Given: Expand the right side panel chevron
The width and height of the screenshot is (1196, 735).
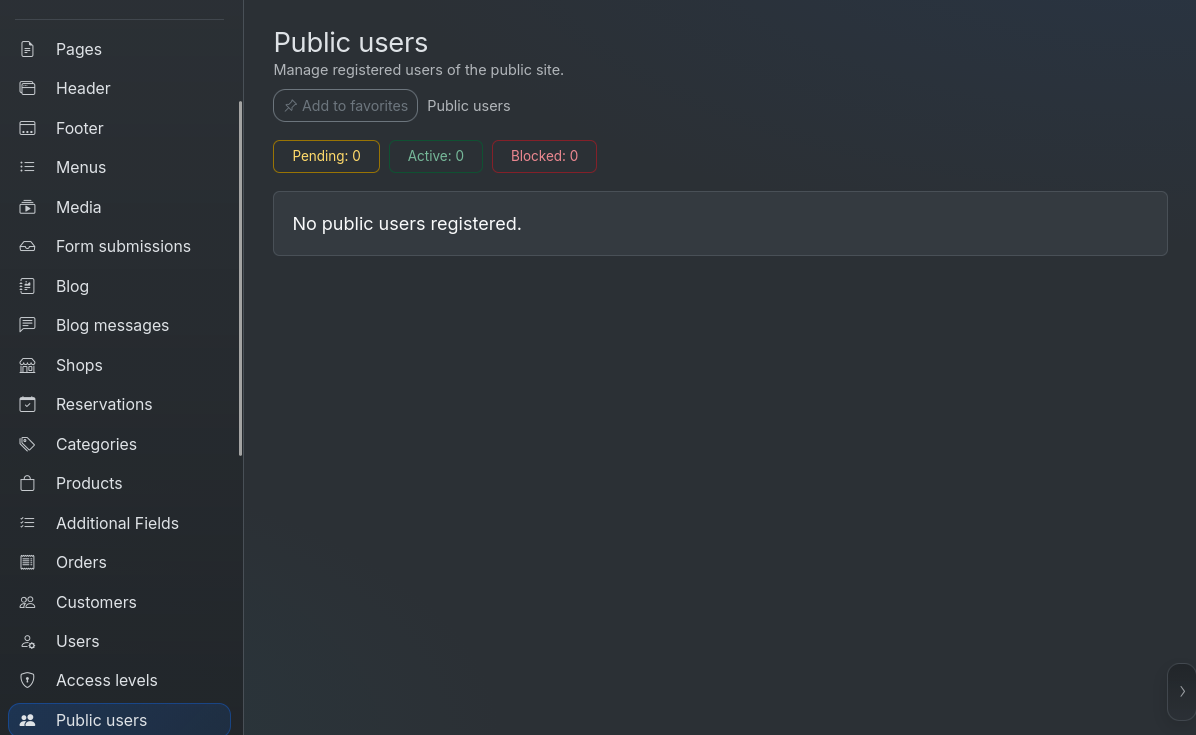Looking at the screenshot, I should [1182, 692].
